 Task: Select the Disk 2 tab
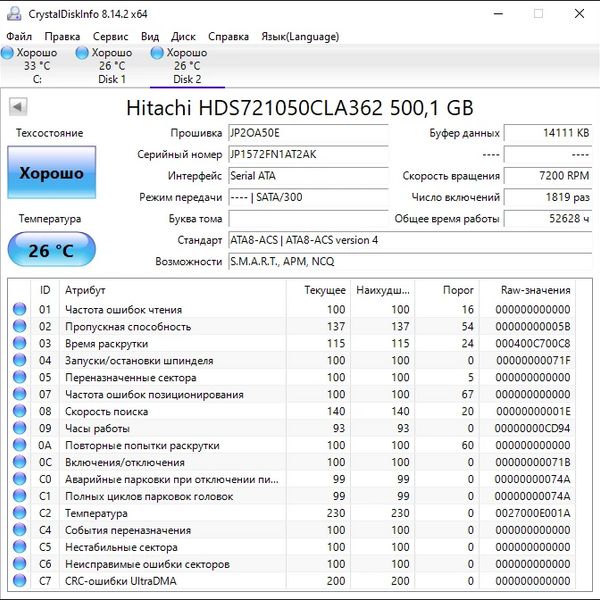(187, 66)
